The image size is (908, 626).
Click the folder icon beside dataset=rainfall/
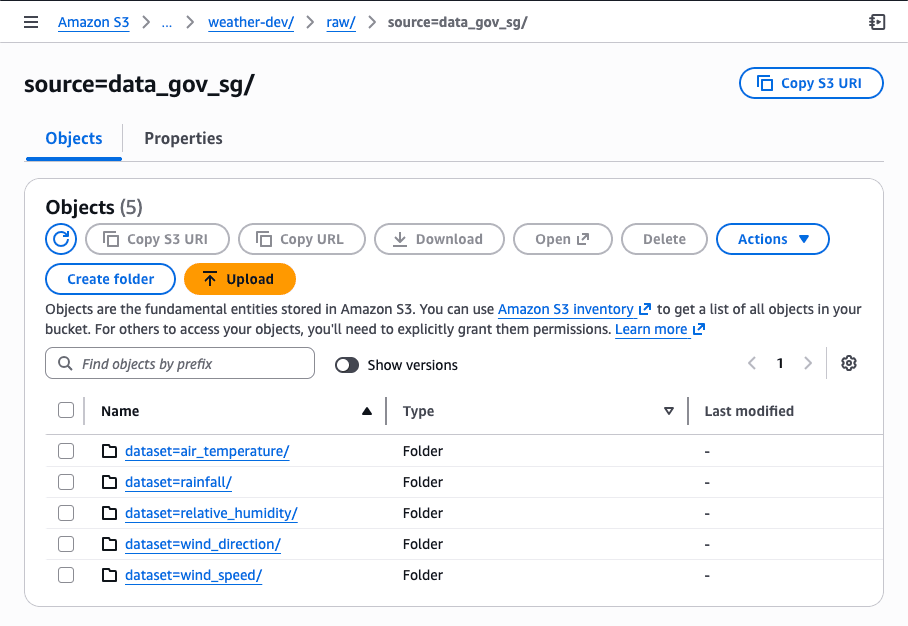110,482
